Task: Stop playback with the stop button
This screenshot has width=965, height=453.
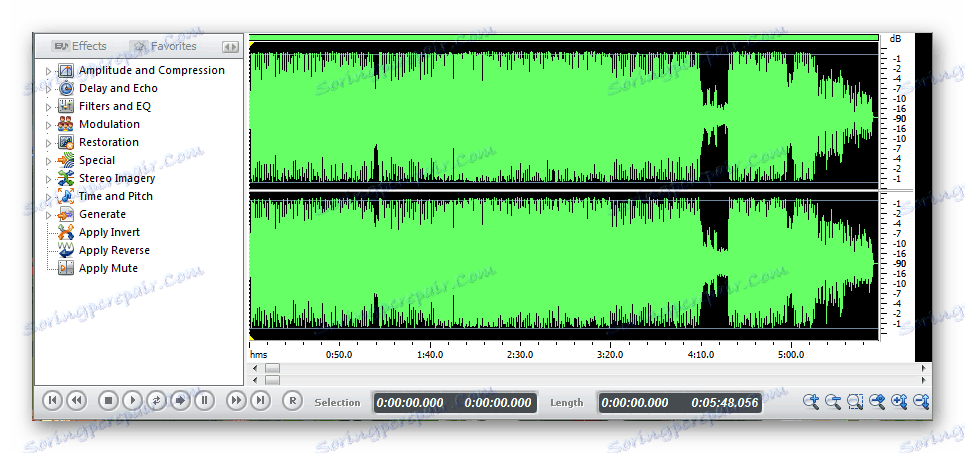Action: [x=108, y=401]
